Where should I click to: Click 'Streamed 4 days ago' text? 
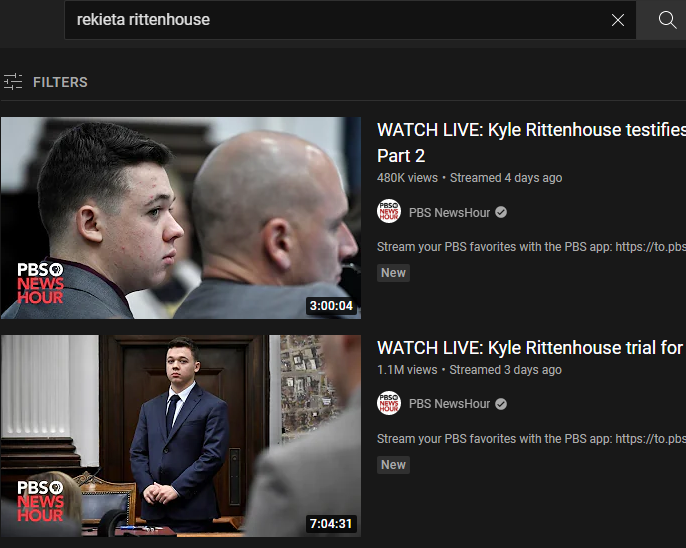[x=506, y=178]
